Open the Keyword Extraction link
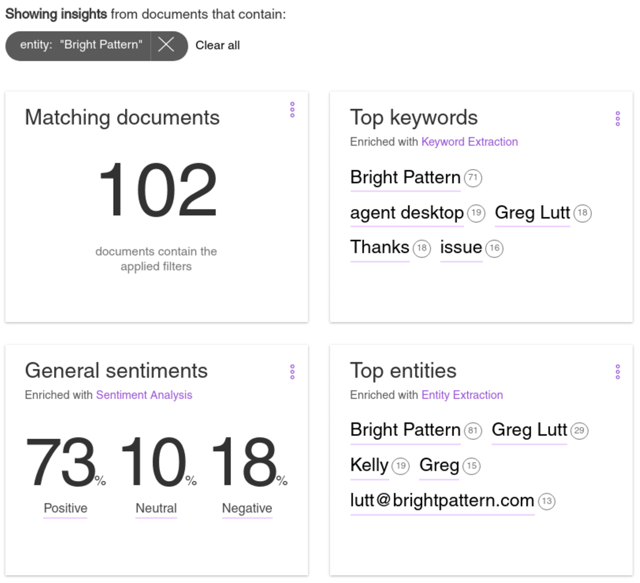This screenshot has height=583, width=640. click(469, 142)
